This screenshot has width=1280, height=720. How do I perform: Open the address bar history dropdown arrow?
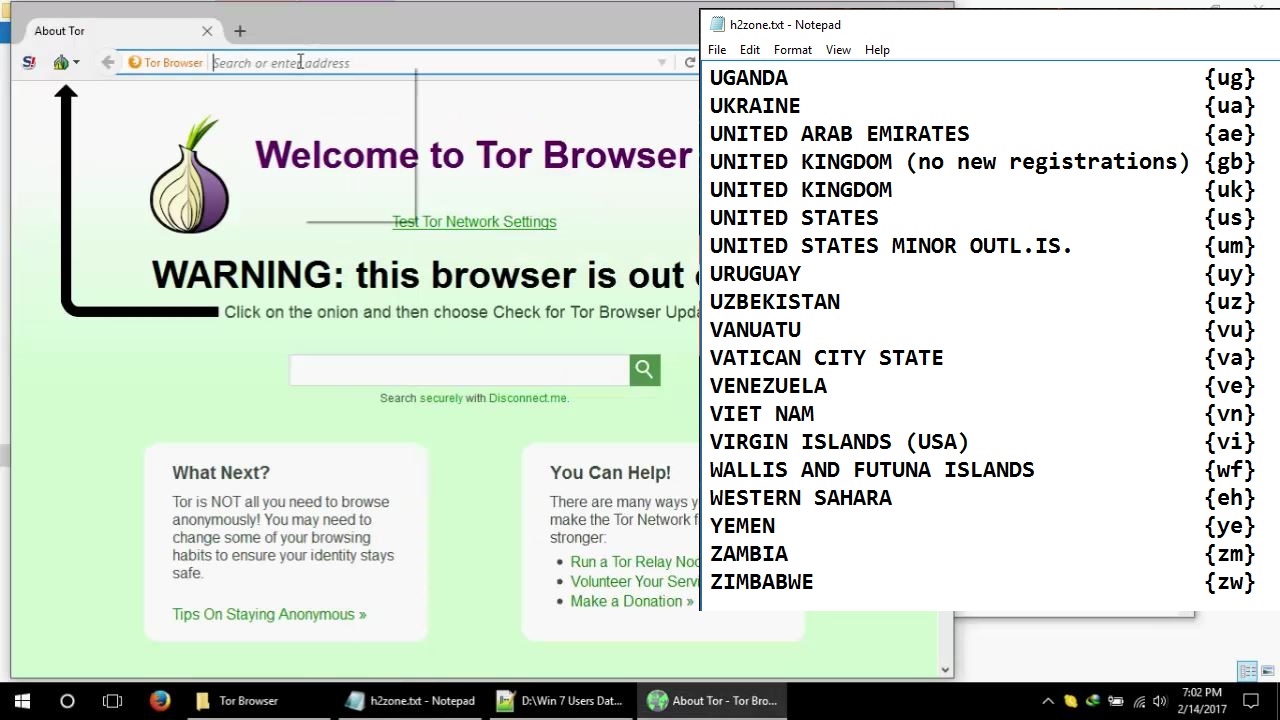click(x=661, y=63)
